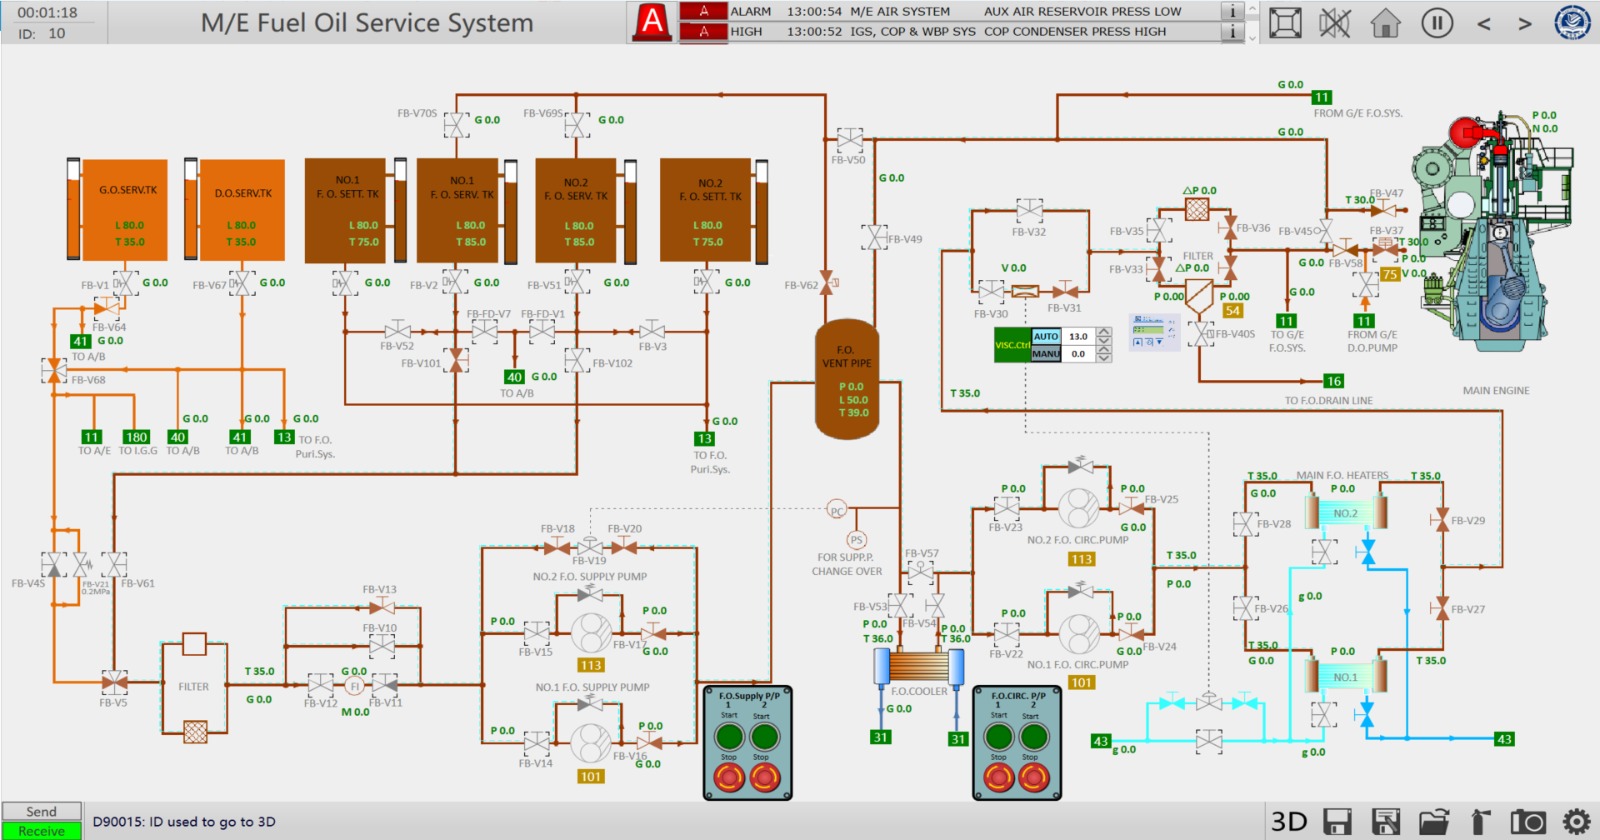
Task: Decrease the MANU viscosity output value
Action: (x=1104, y=358)
